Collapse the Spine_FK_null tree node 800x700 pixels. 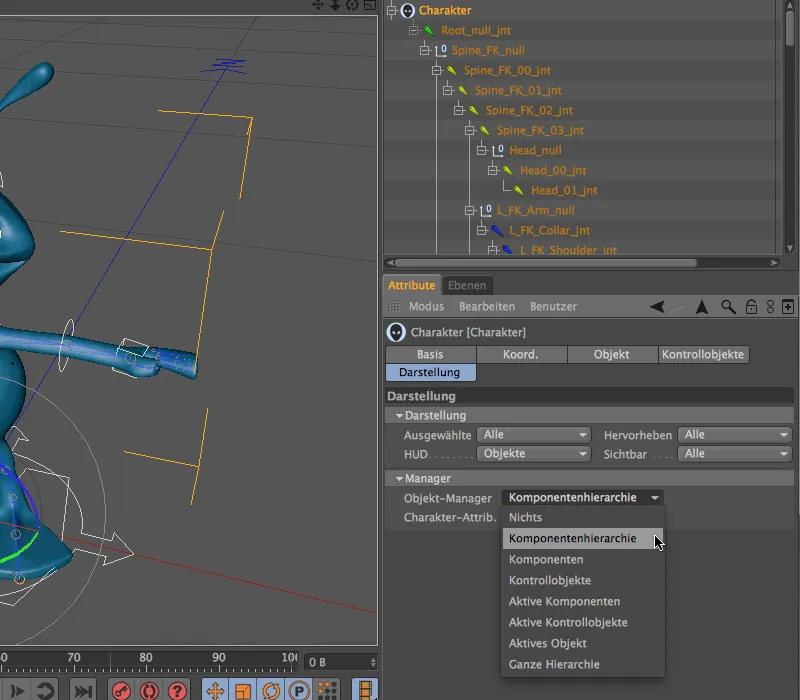[x=425, y=50]
